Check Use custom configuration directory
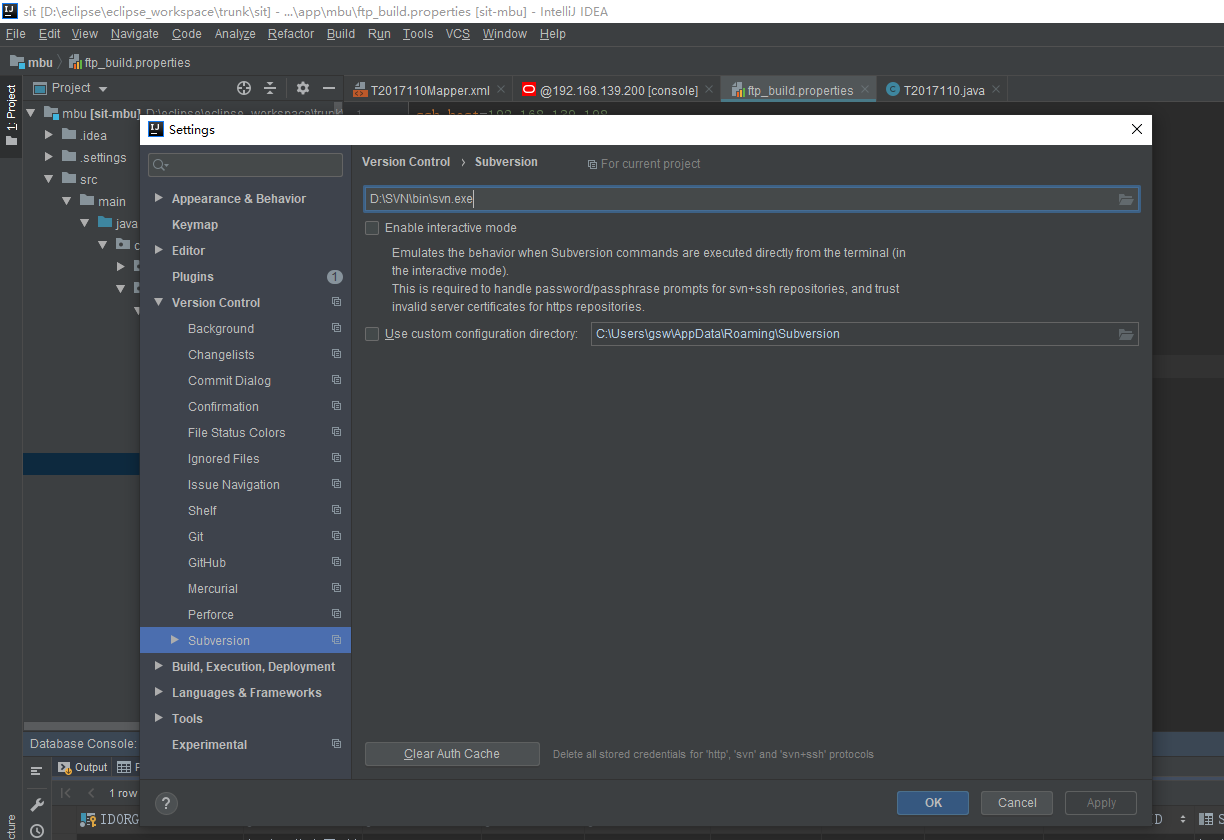The width and height of the screenshot is (1224, 840). [x=371, y=334]
